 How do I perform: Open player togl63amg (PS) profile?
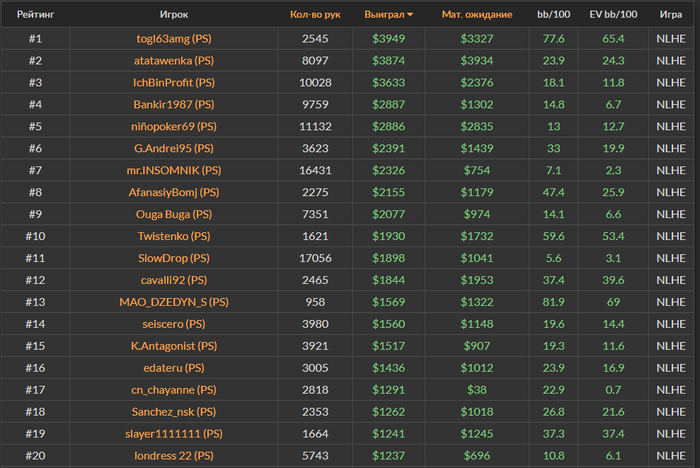click(x=174, y=39)
